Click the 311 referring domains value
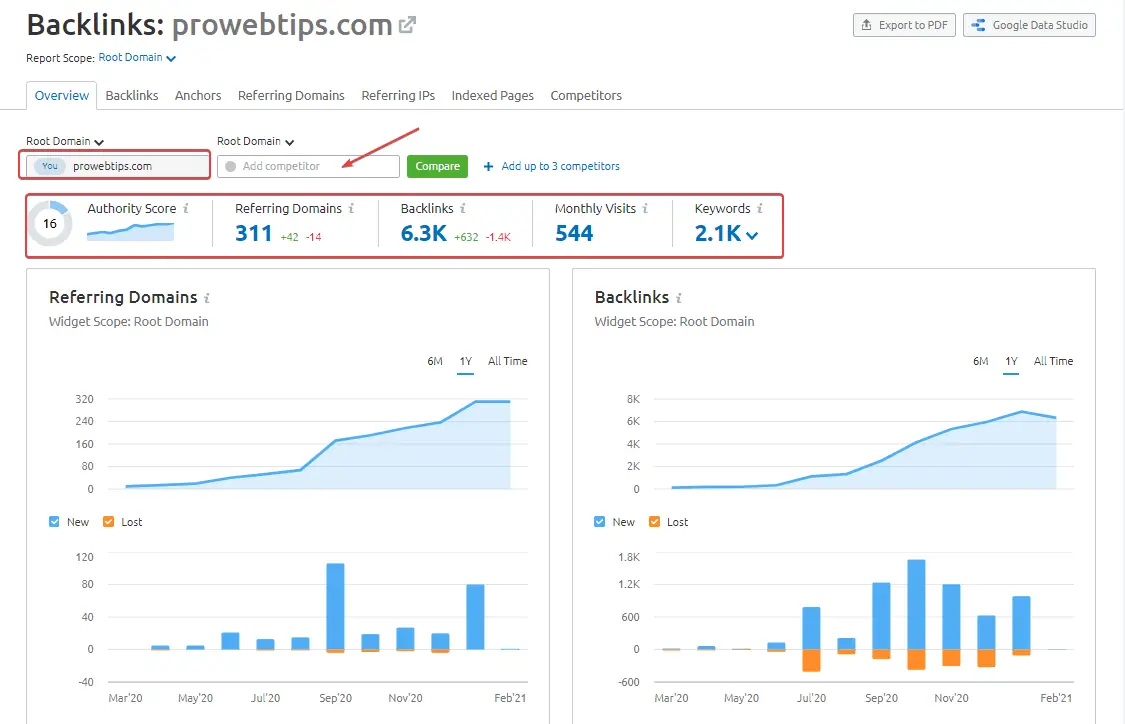This screenshot has width=1125, height=724. coord(253,233)
